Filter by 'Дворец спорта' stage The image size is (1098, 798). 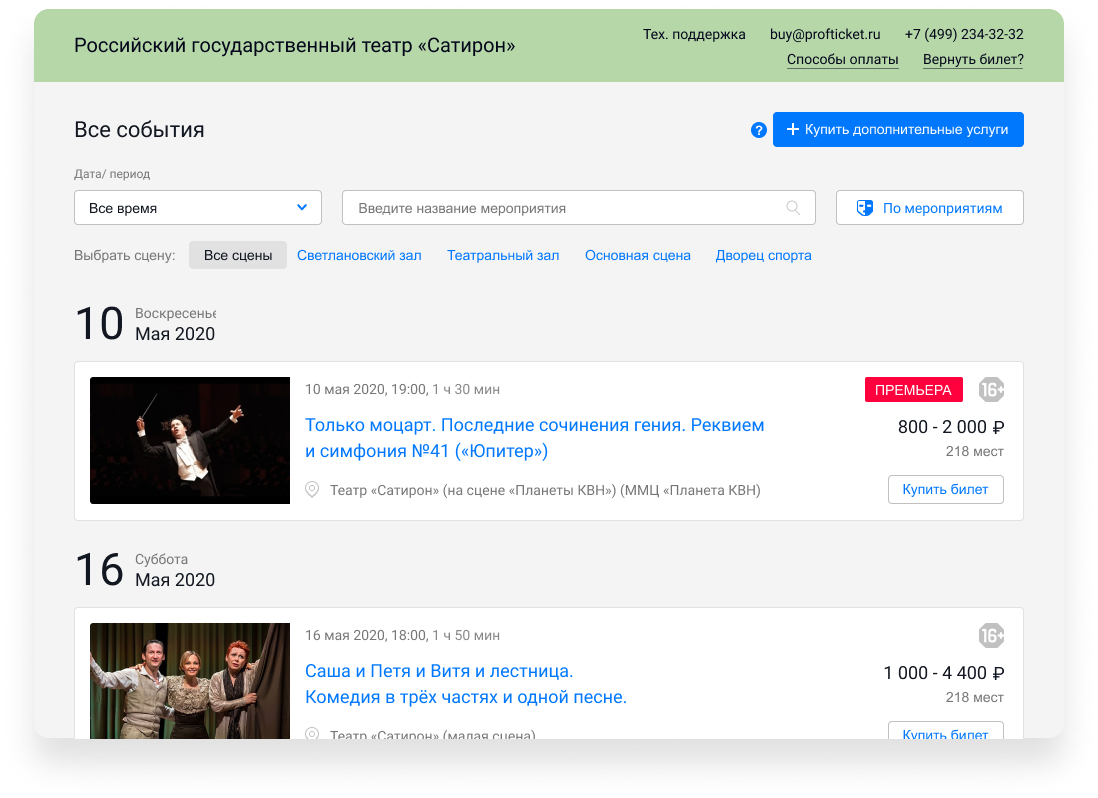coord(763,256)
